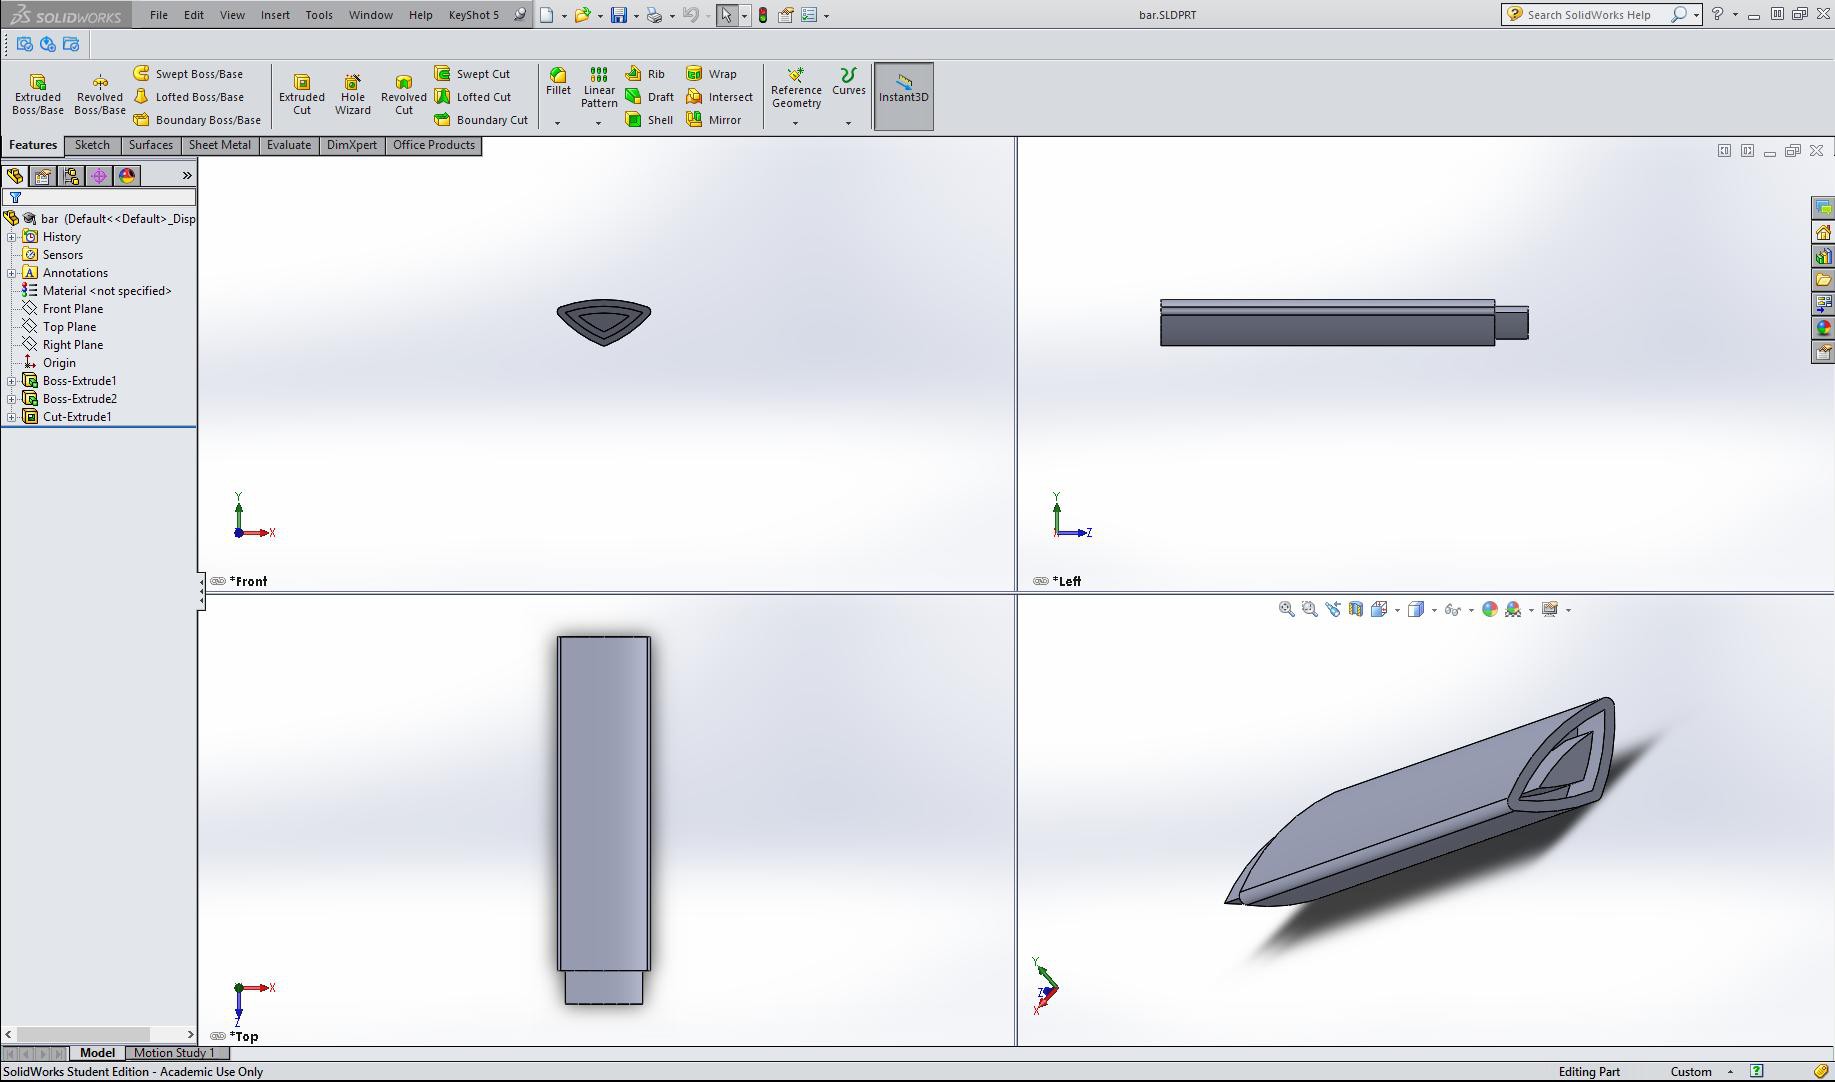Click the Motion Study 1 tab button

[174, 1053]
